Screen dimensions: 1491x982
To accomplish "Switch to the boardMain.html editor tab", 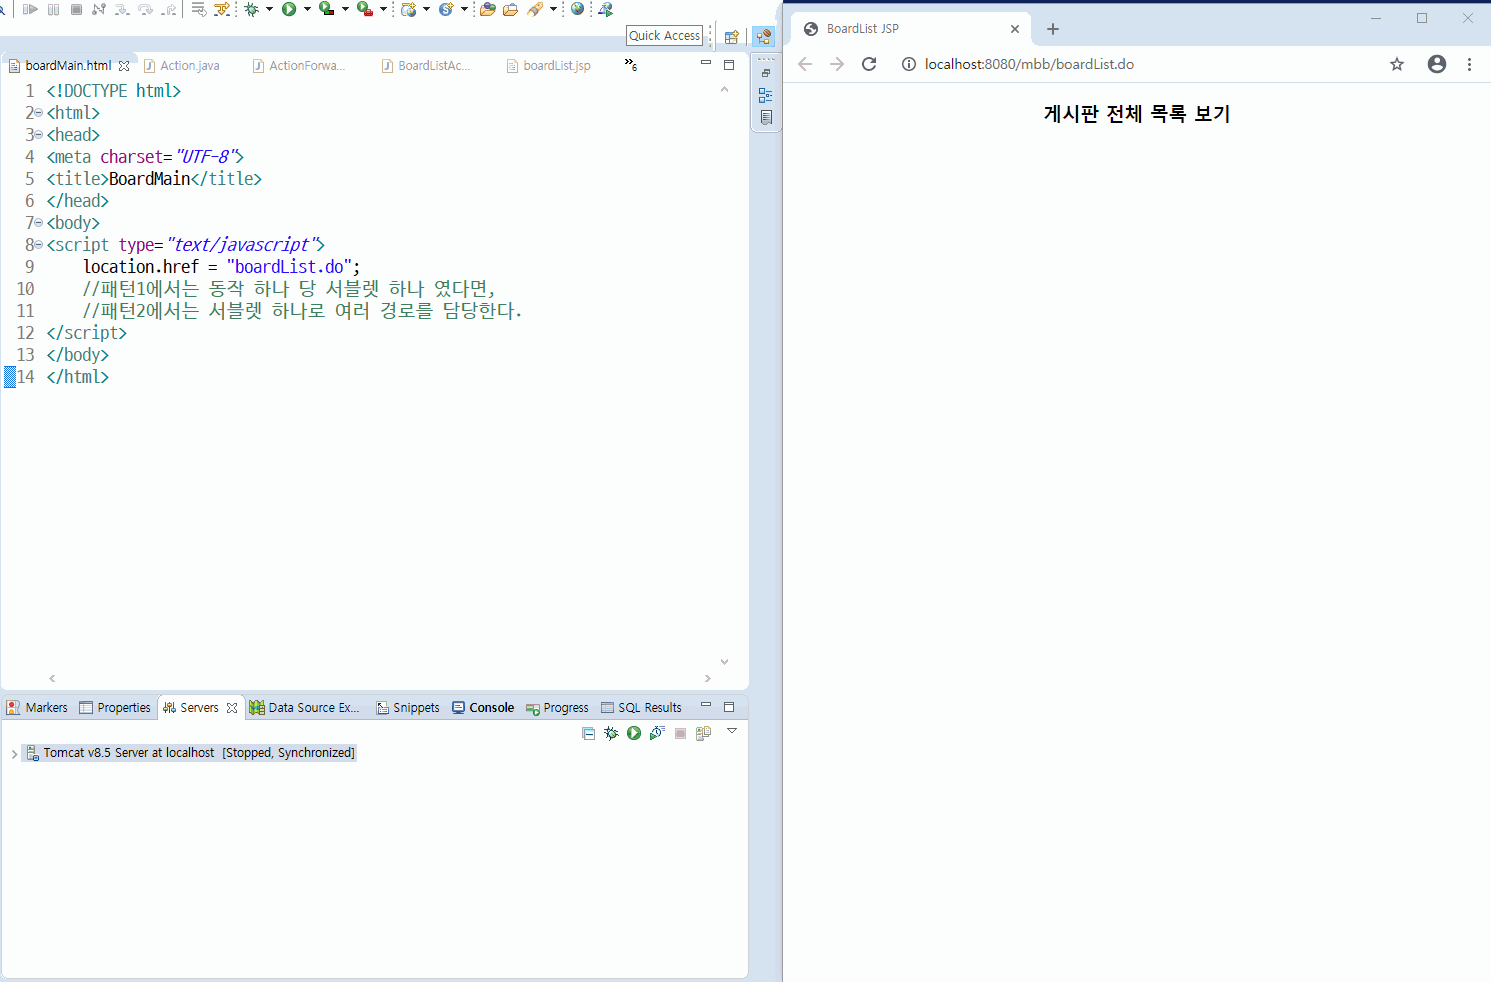I will click(x=68, y=65).
